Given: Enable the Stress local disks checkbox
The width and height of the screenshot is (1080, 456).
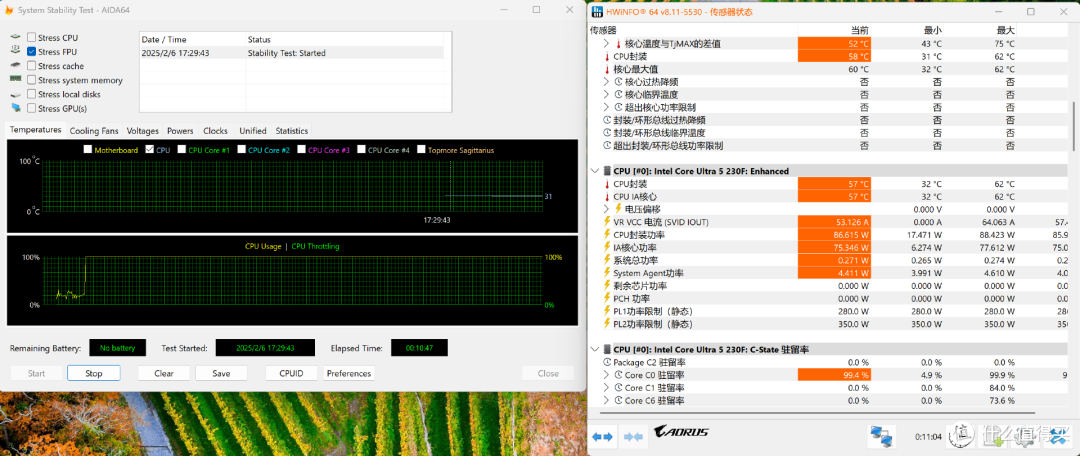Looking at the screenshot, I should (32, 94).
